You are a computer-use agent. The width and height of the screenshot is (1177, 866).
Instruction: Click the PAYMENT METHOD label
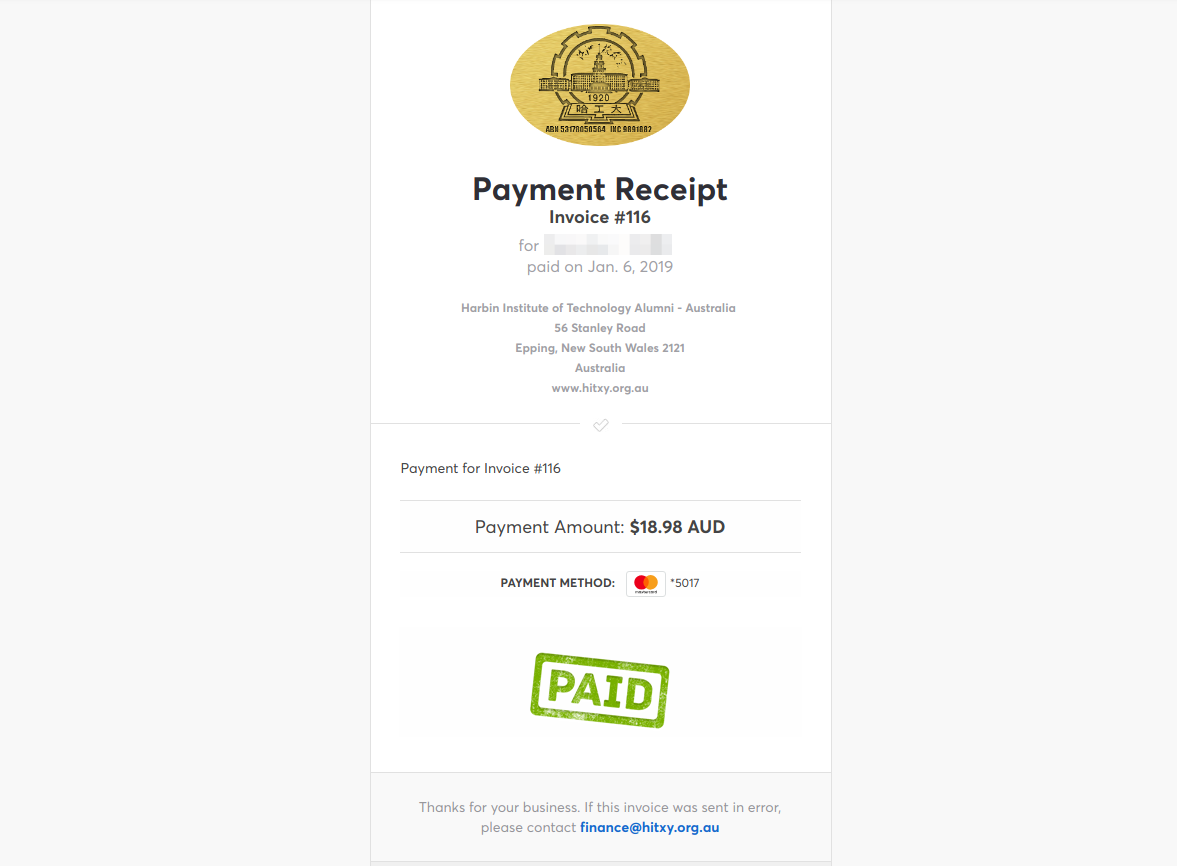[x=558, y=583]
